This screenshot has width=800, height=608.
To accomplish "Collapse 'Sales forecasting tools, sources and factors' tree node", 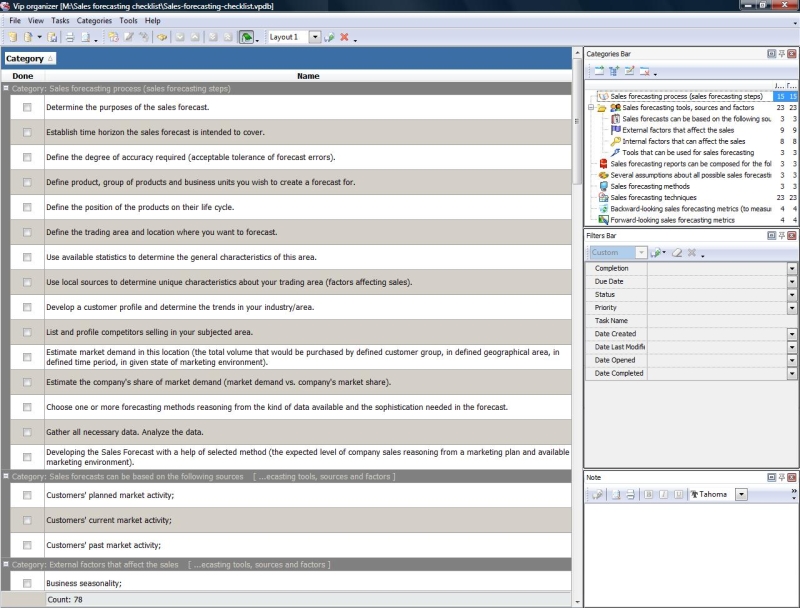I will click(591, 107).
